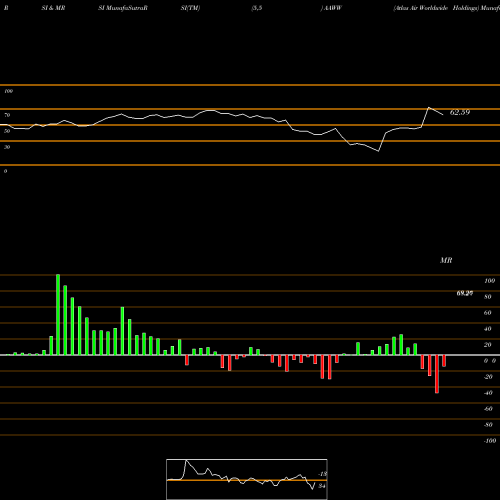This screenshot has height=500, width=500.
Task: Click the RSI value label 62.59
Action: pyautogui.click(x=460, y=112)
